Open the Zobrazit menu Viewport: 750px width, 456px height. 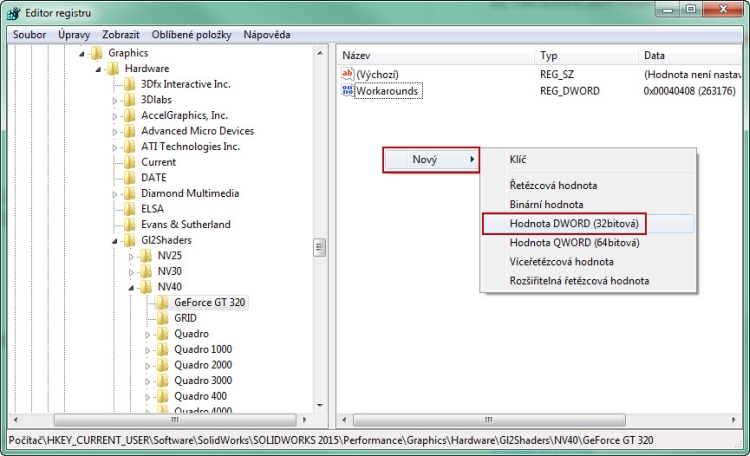(121, 34)
